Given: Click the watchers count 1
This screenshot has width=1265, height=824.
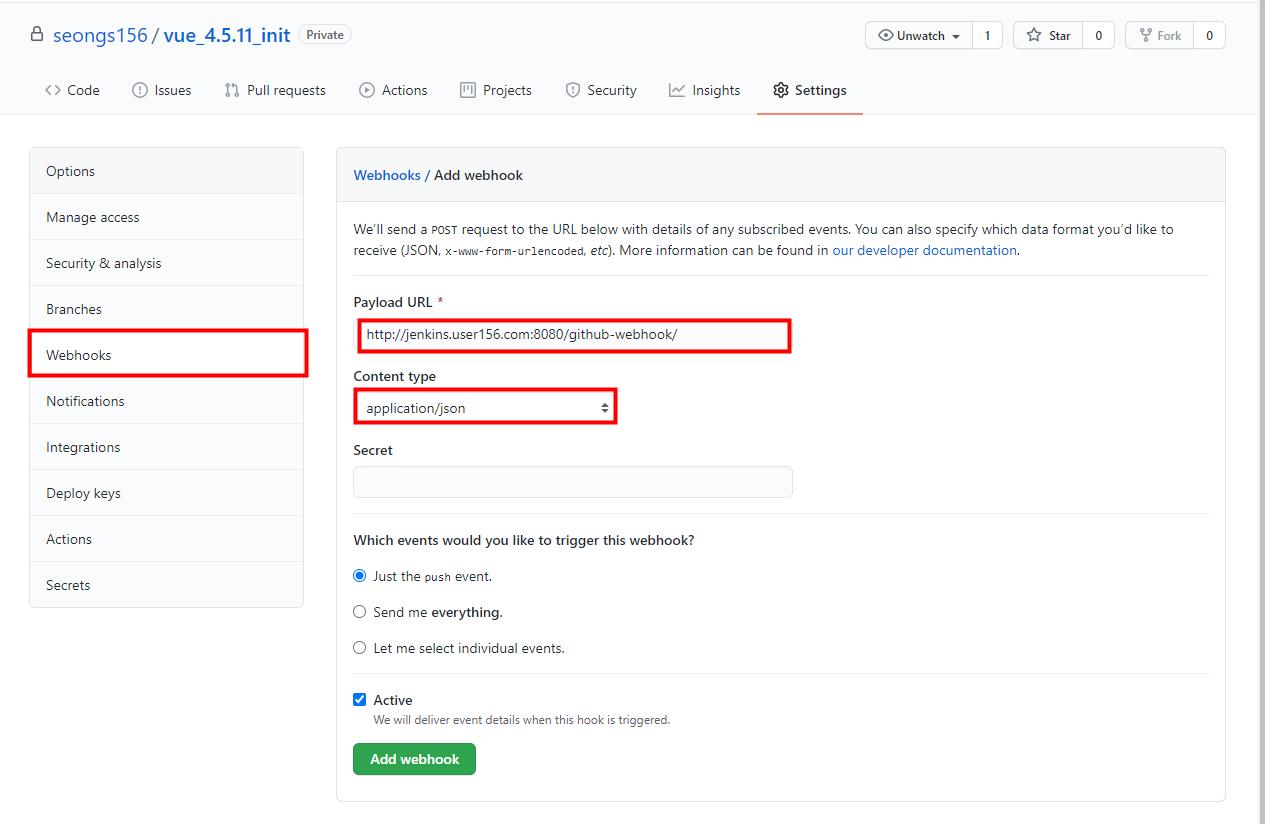Looking at the screenshot, I should (987, 35).
